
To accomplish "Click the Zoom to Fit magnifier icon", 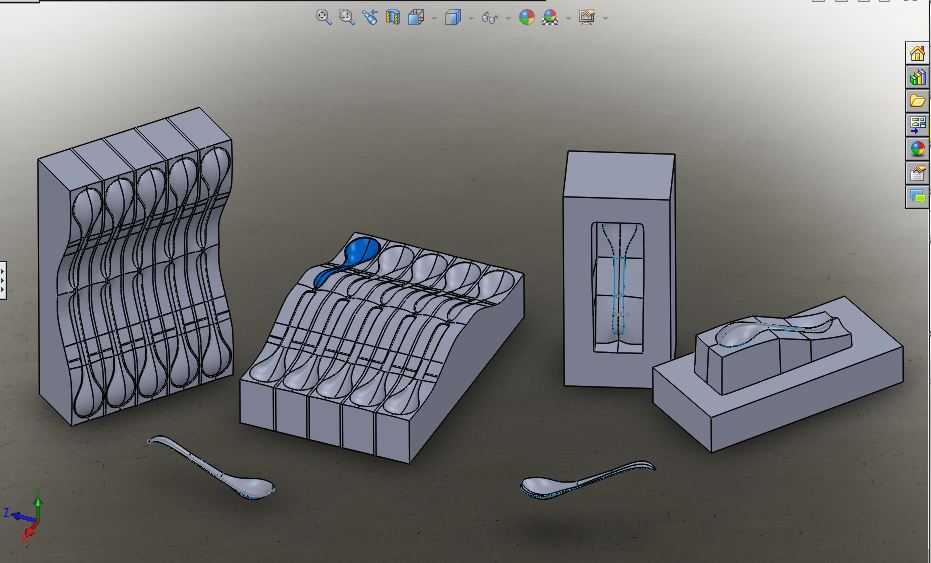I will pos(324,17).
